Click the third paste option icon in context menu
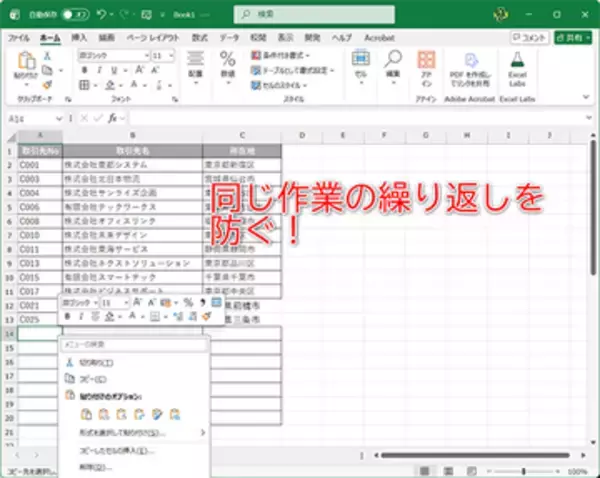This screenshot has width=600, height=478. click(x=121, y=414)
